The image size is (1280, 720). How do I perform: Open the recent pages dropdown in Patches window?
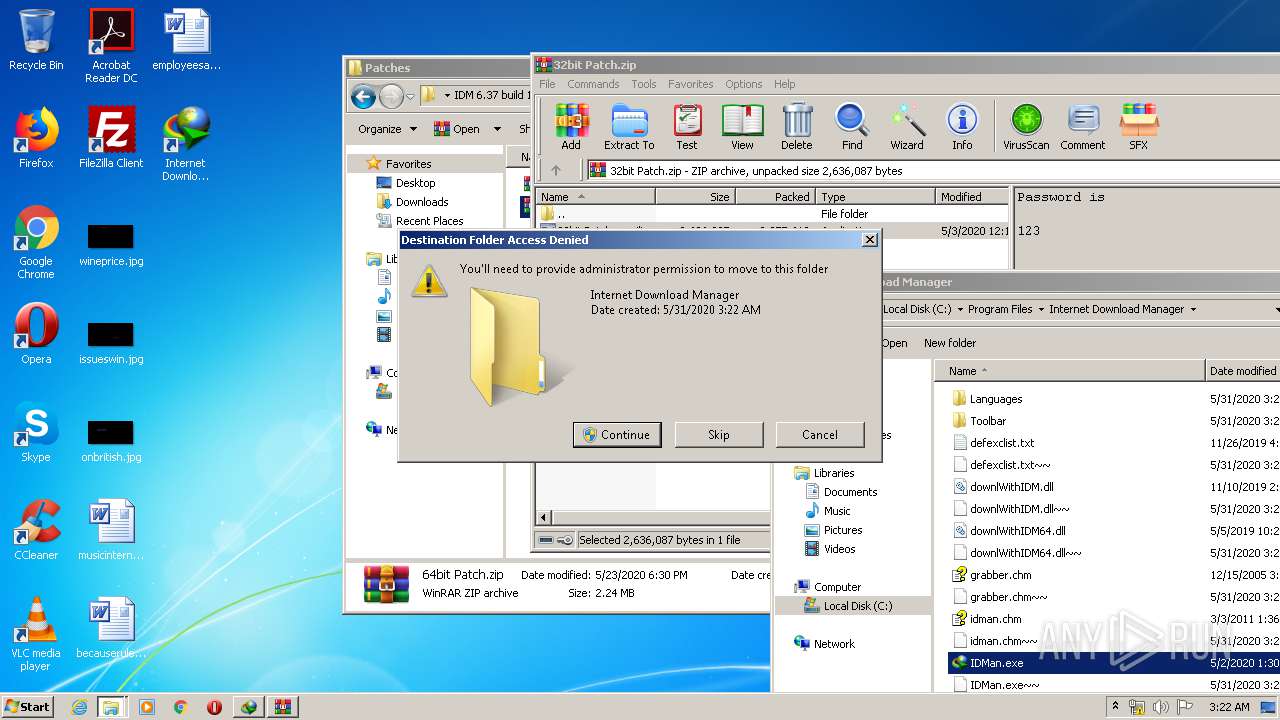coord(410,97)
